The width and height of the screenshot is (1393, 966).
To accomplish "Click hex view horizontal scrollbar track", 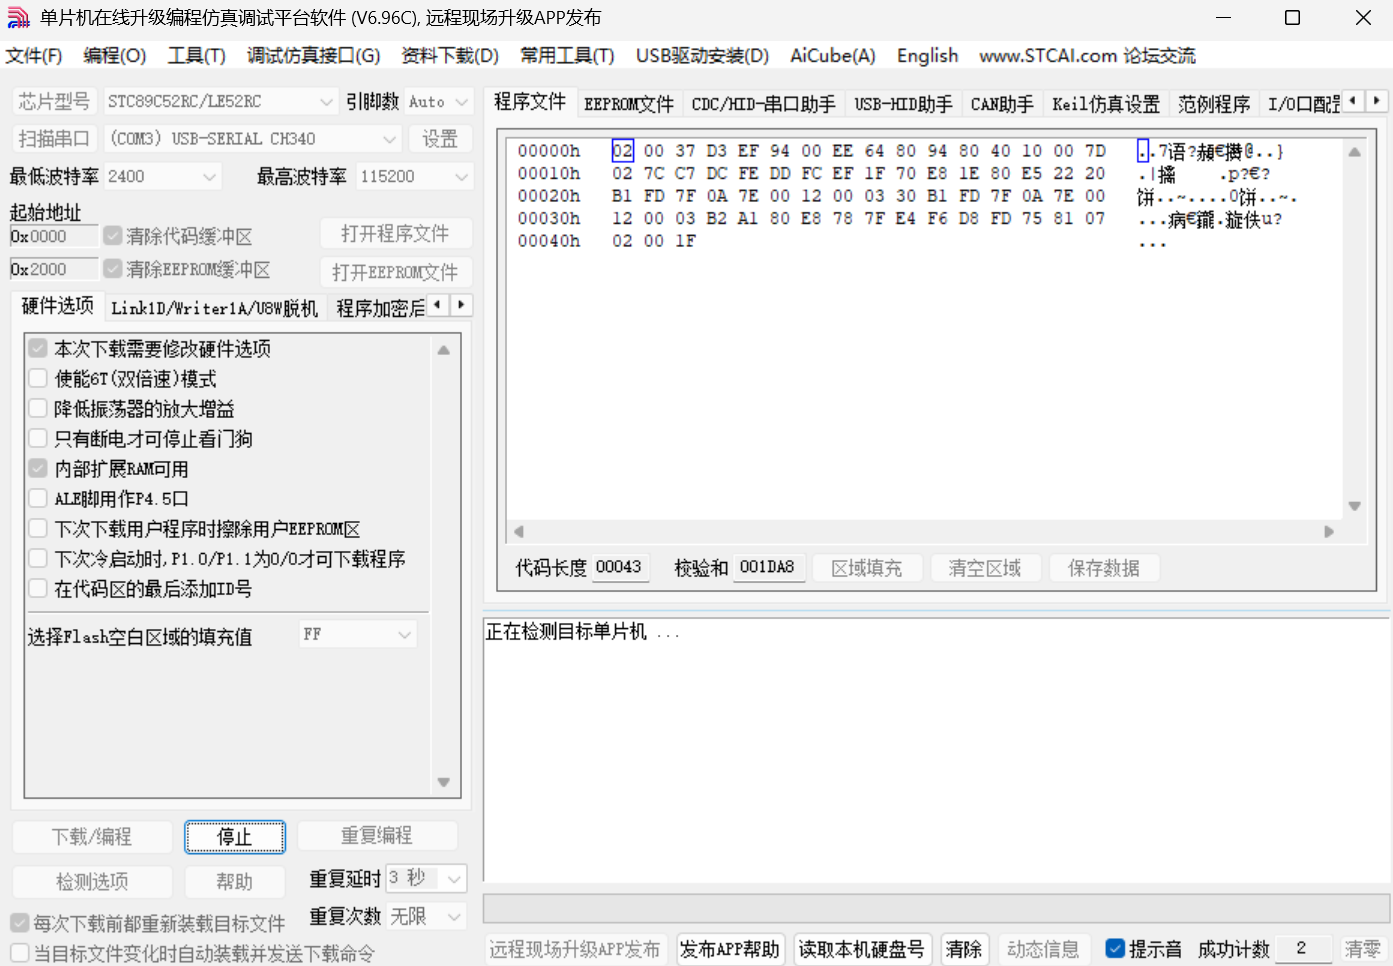I will [923, 531].
